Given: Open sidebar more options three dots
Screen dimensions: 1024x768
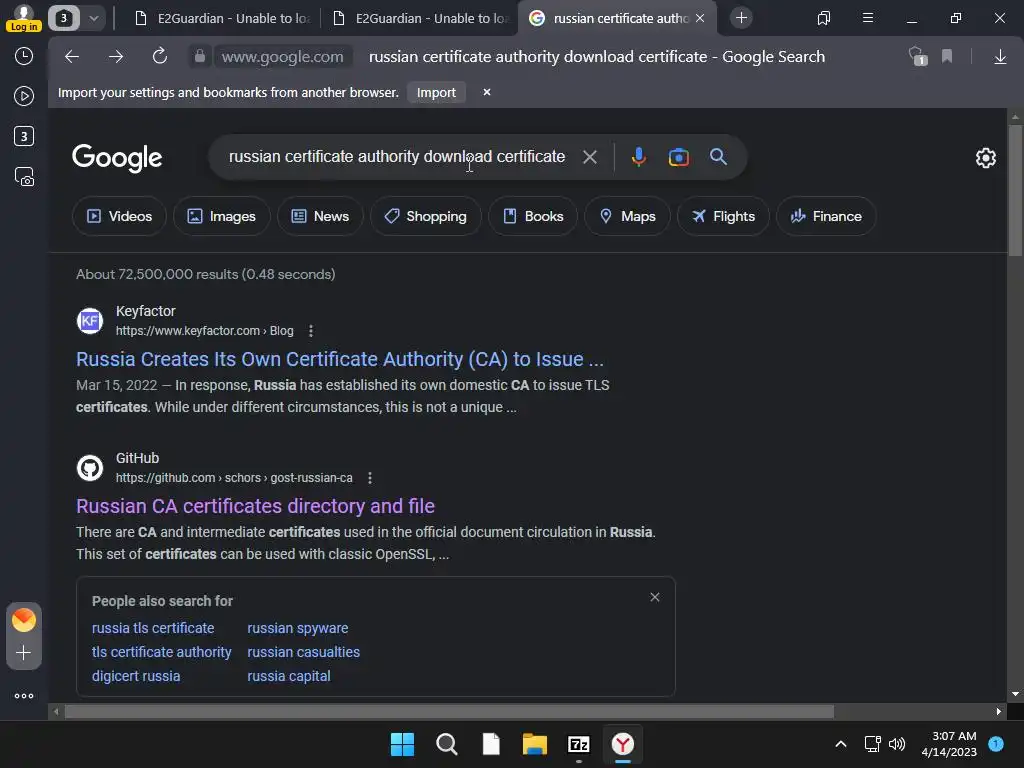Looking at the screenshot, I should pyautogui.click(x=24, y=696).
